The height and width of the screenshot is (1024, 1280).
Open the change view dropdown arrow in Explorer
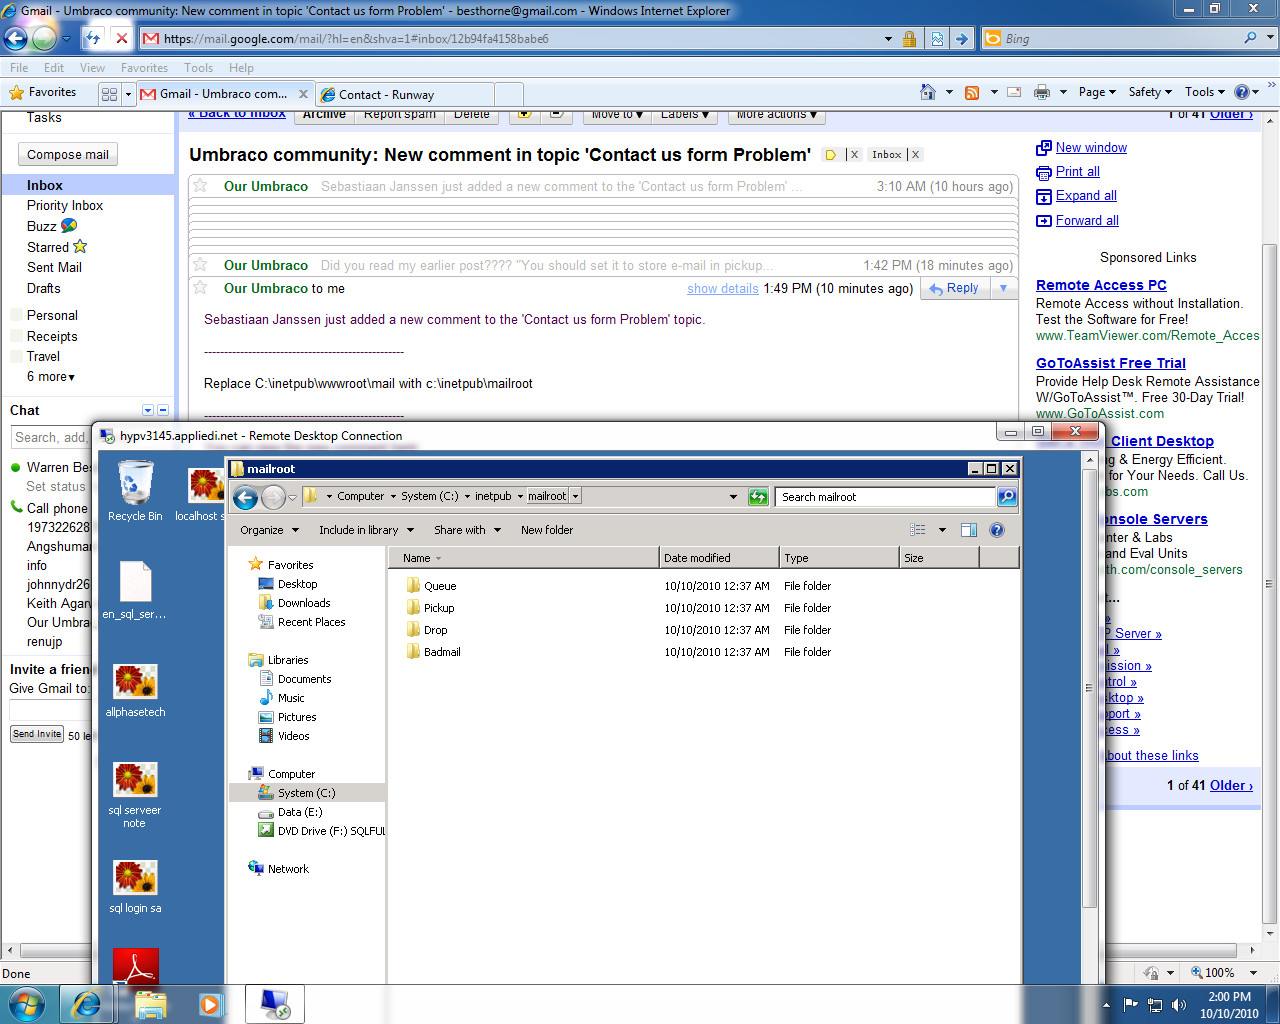(942, 530)
